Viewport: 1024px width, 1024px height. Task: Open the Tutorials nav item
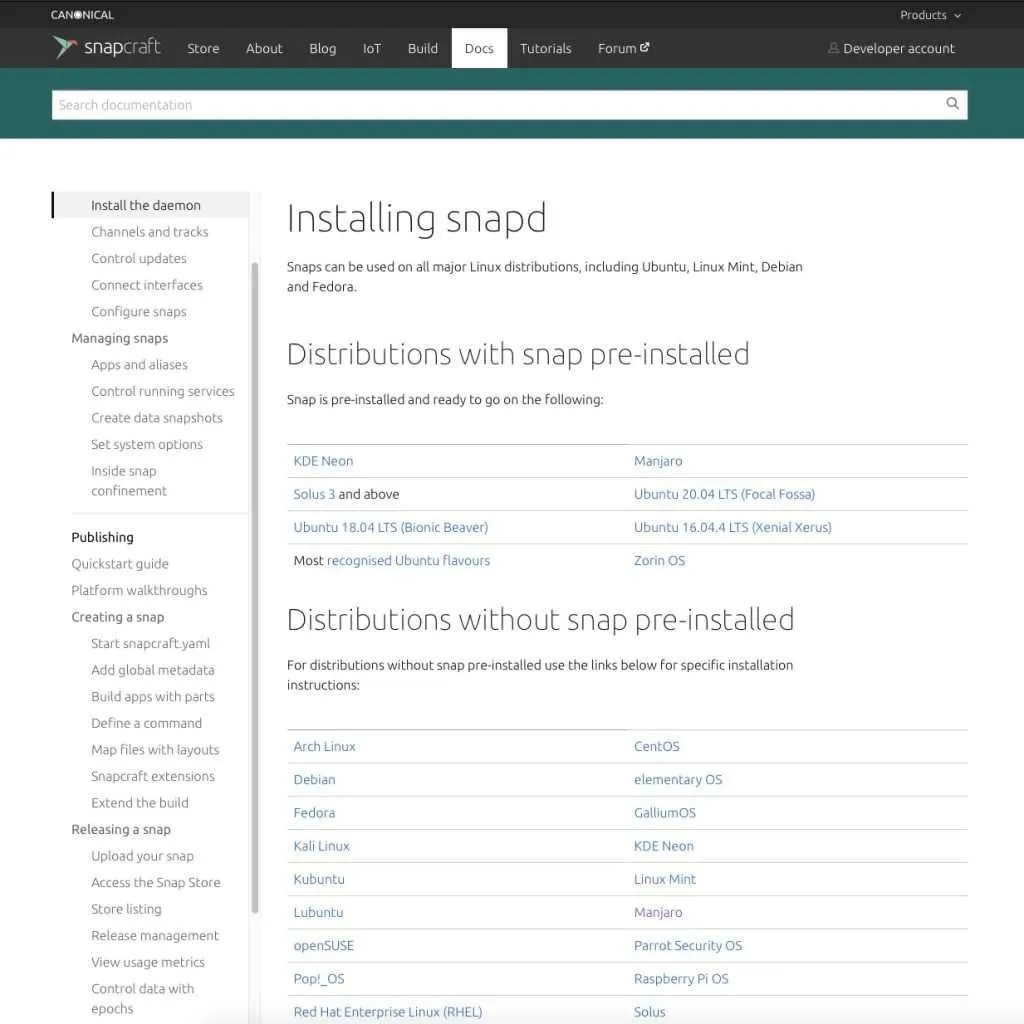click(545, 48)
